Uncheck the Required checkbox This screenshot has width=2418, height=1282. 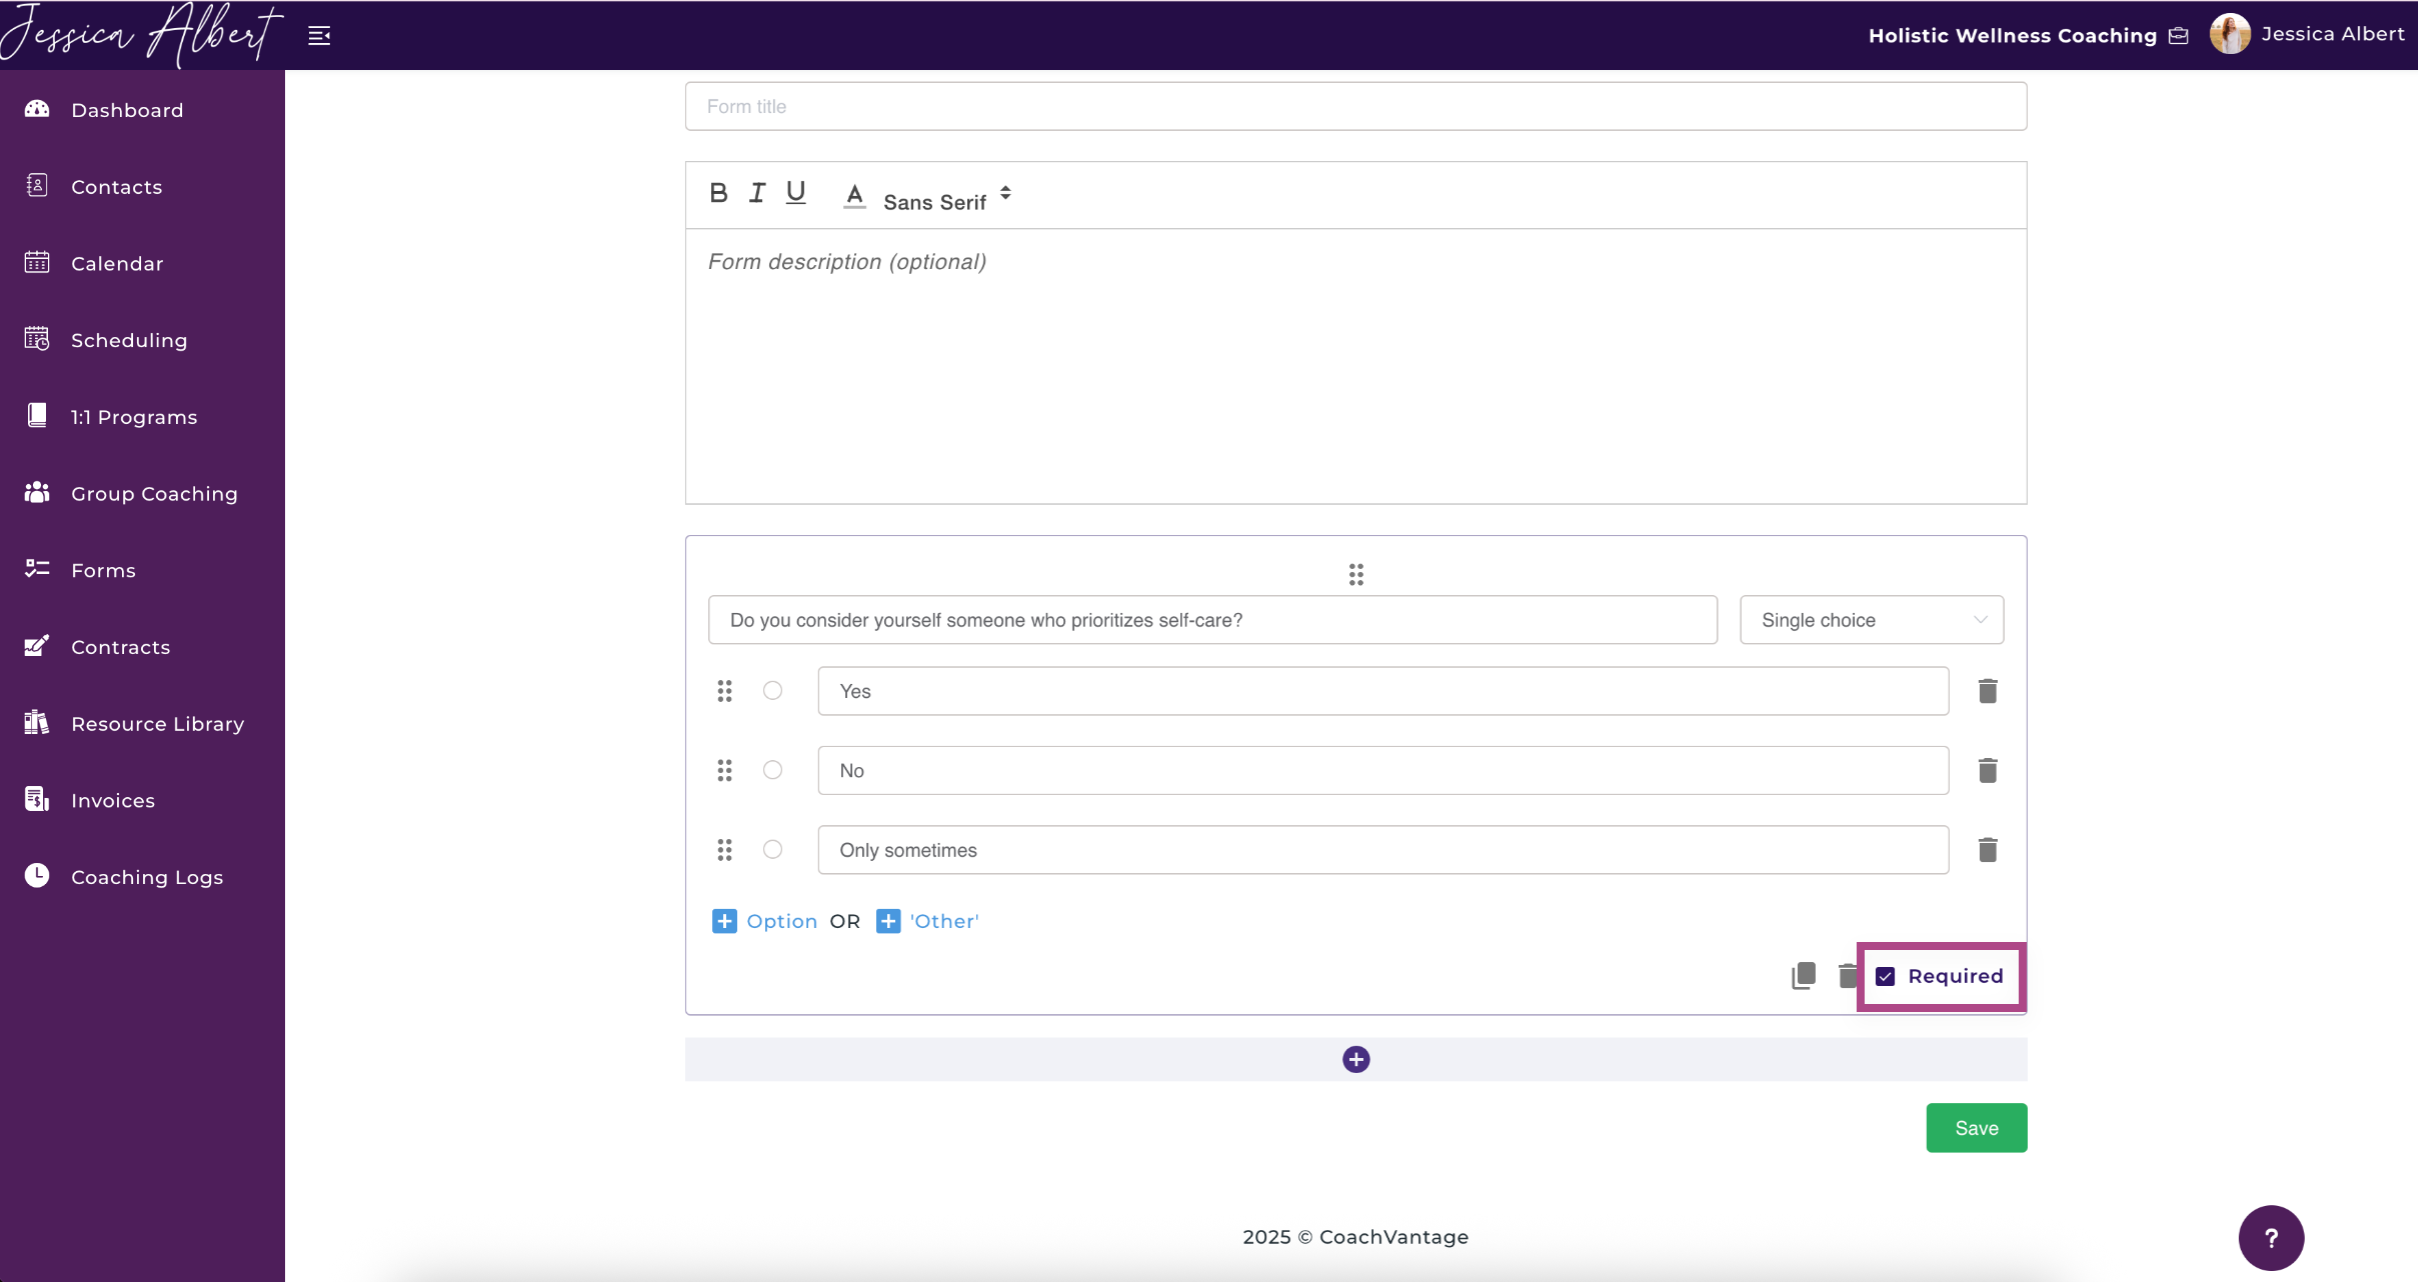point(1885,976)
